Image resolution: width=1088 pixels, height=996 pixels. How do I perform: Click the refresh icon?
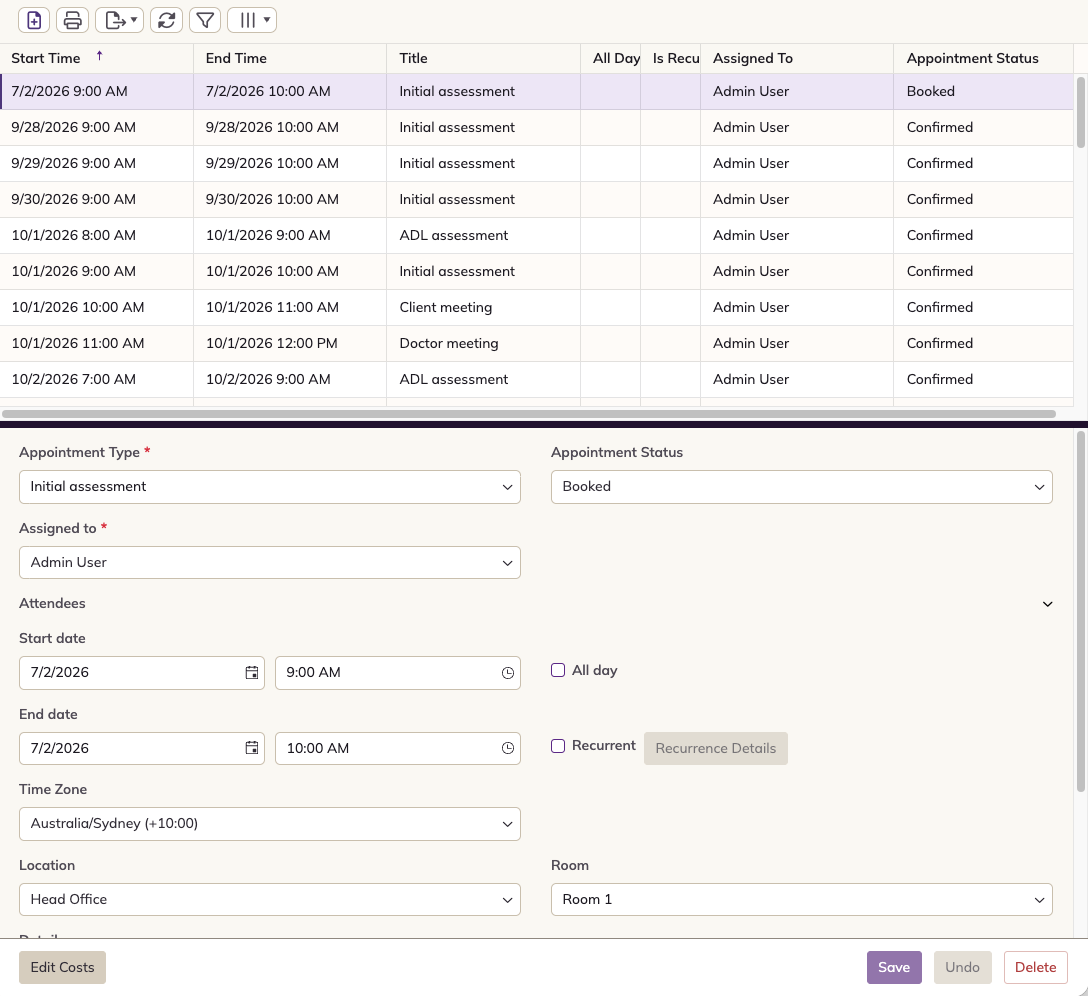[x=167, y=20]
